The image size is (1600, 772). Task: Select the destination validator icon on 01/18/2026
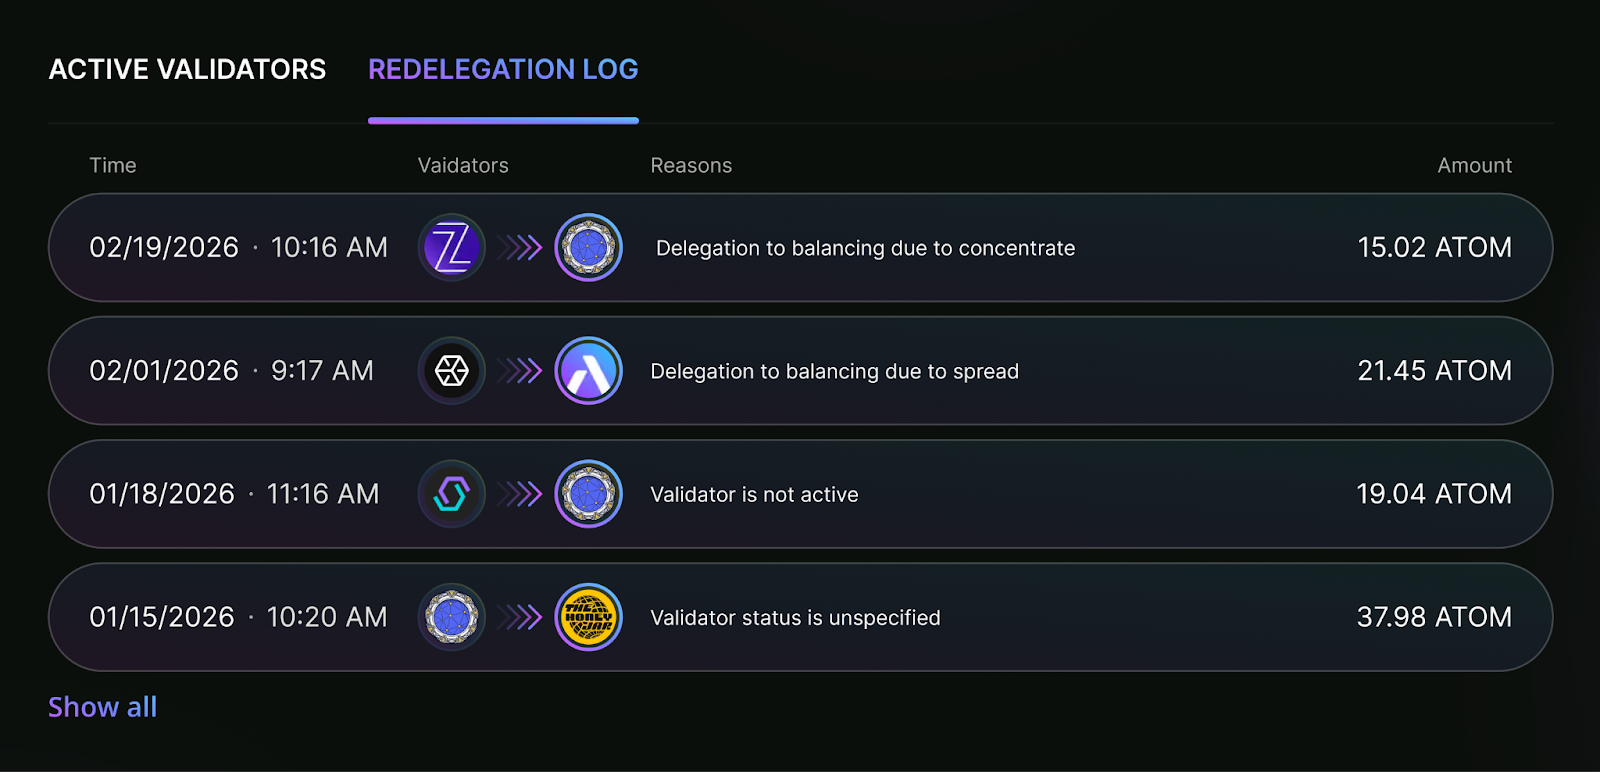589,493
